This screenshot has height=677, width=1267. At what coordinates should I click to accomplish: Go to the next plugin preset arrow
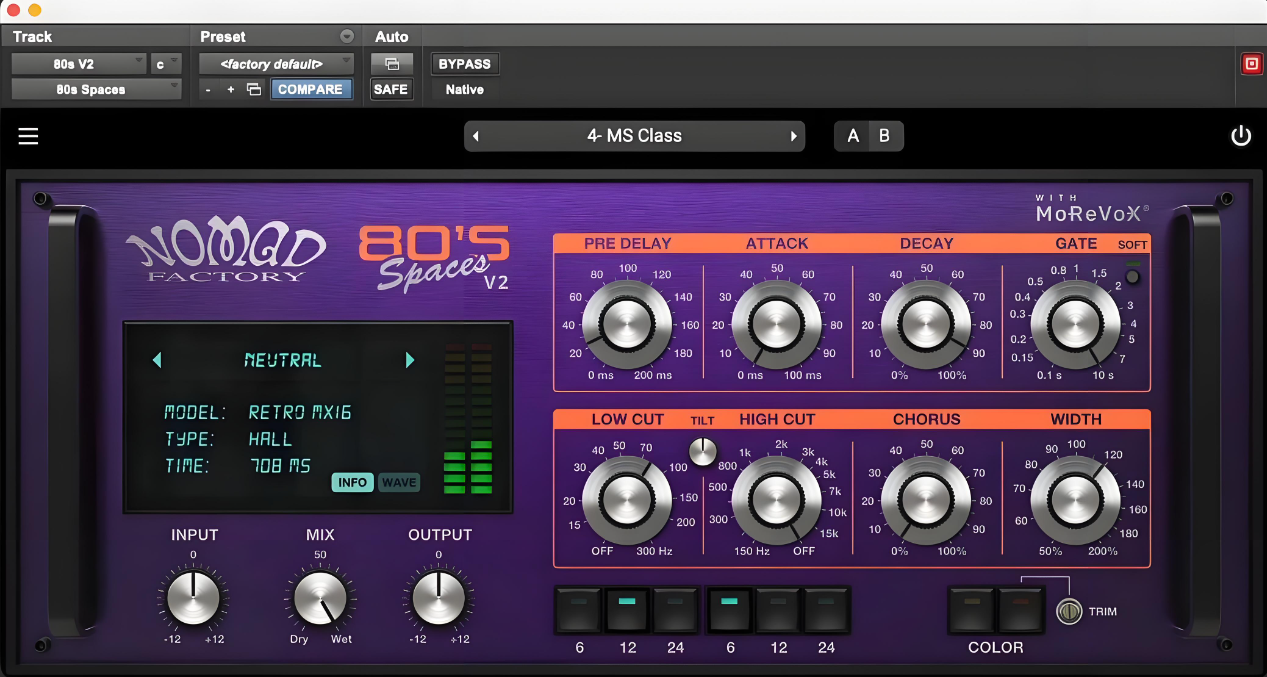click(794, 136)
